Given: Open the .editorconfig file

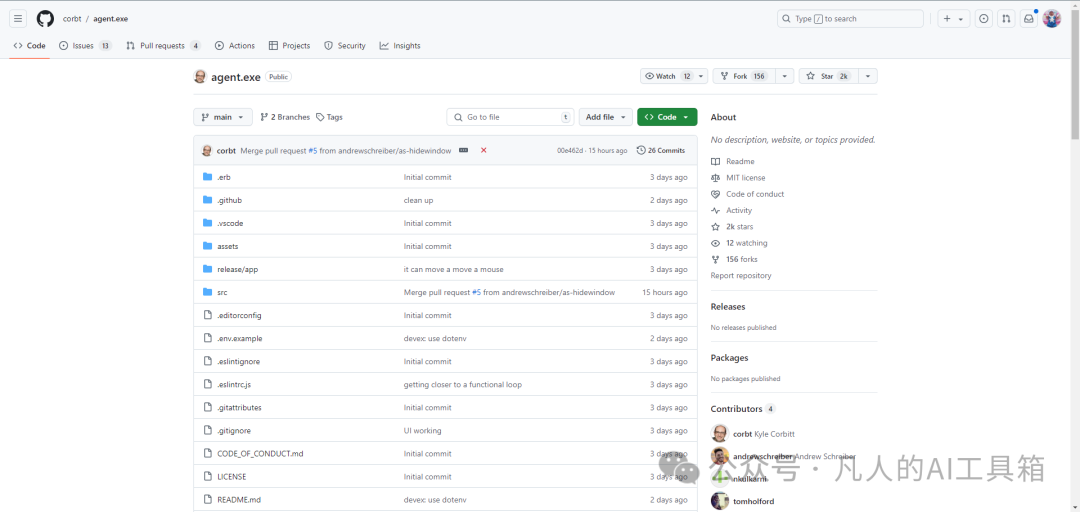Looking at the screenshot, I should click(239, 315).
